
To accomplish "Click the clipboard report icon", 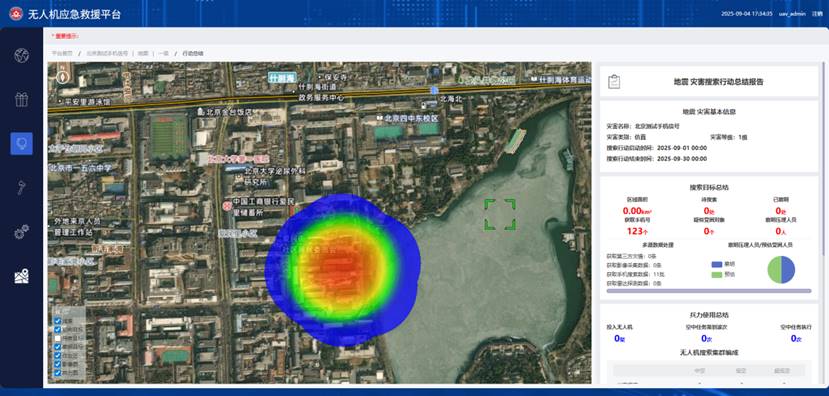I will pos(614,82).
